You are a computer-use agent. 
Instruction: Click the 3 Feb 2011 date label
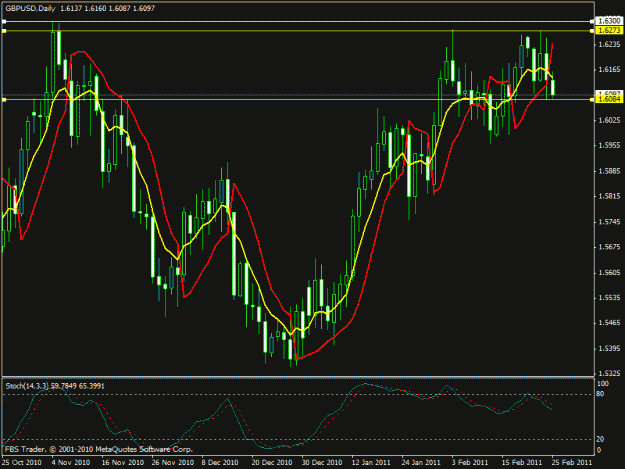click(x=470, y=462)
